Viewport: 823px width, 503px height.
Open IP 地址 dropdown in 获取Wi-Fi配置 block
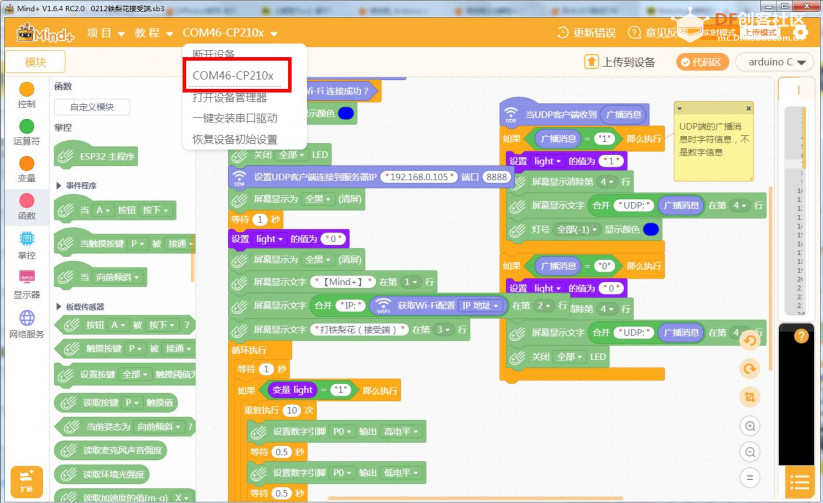(x=481, y=306)
